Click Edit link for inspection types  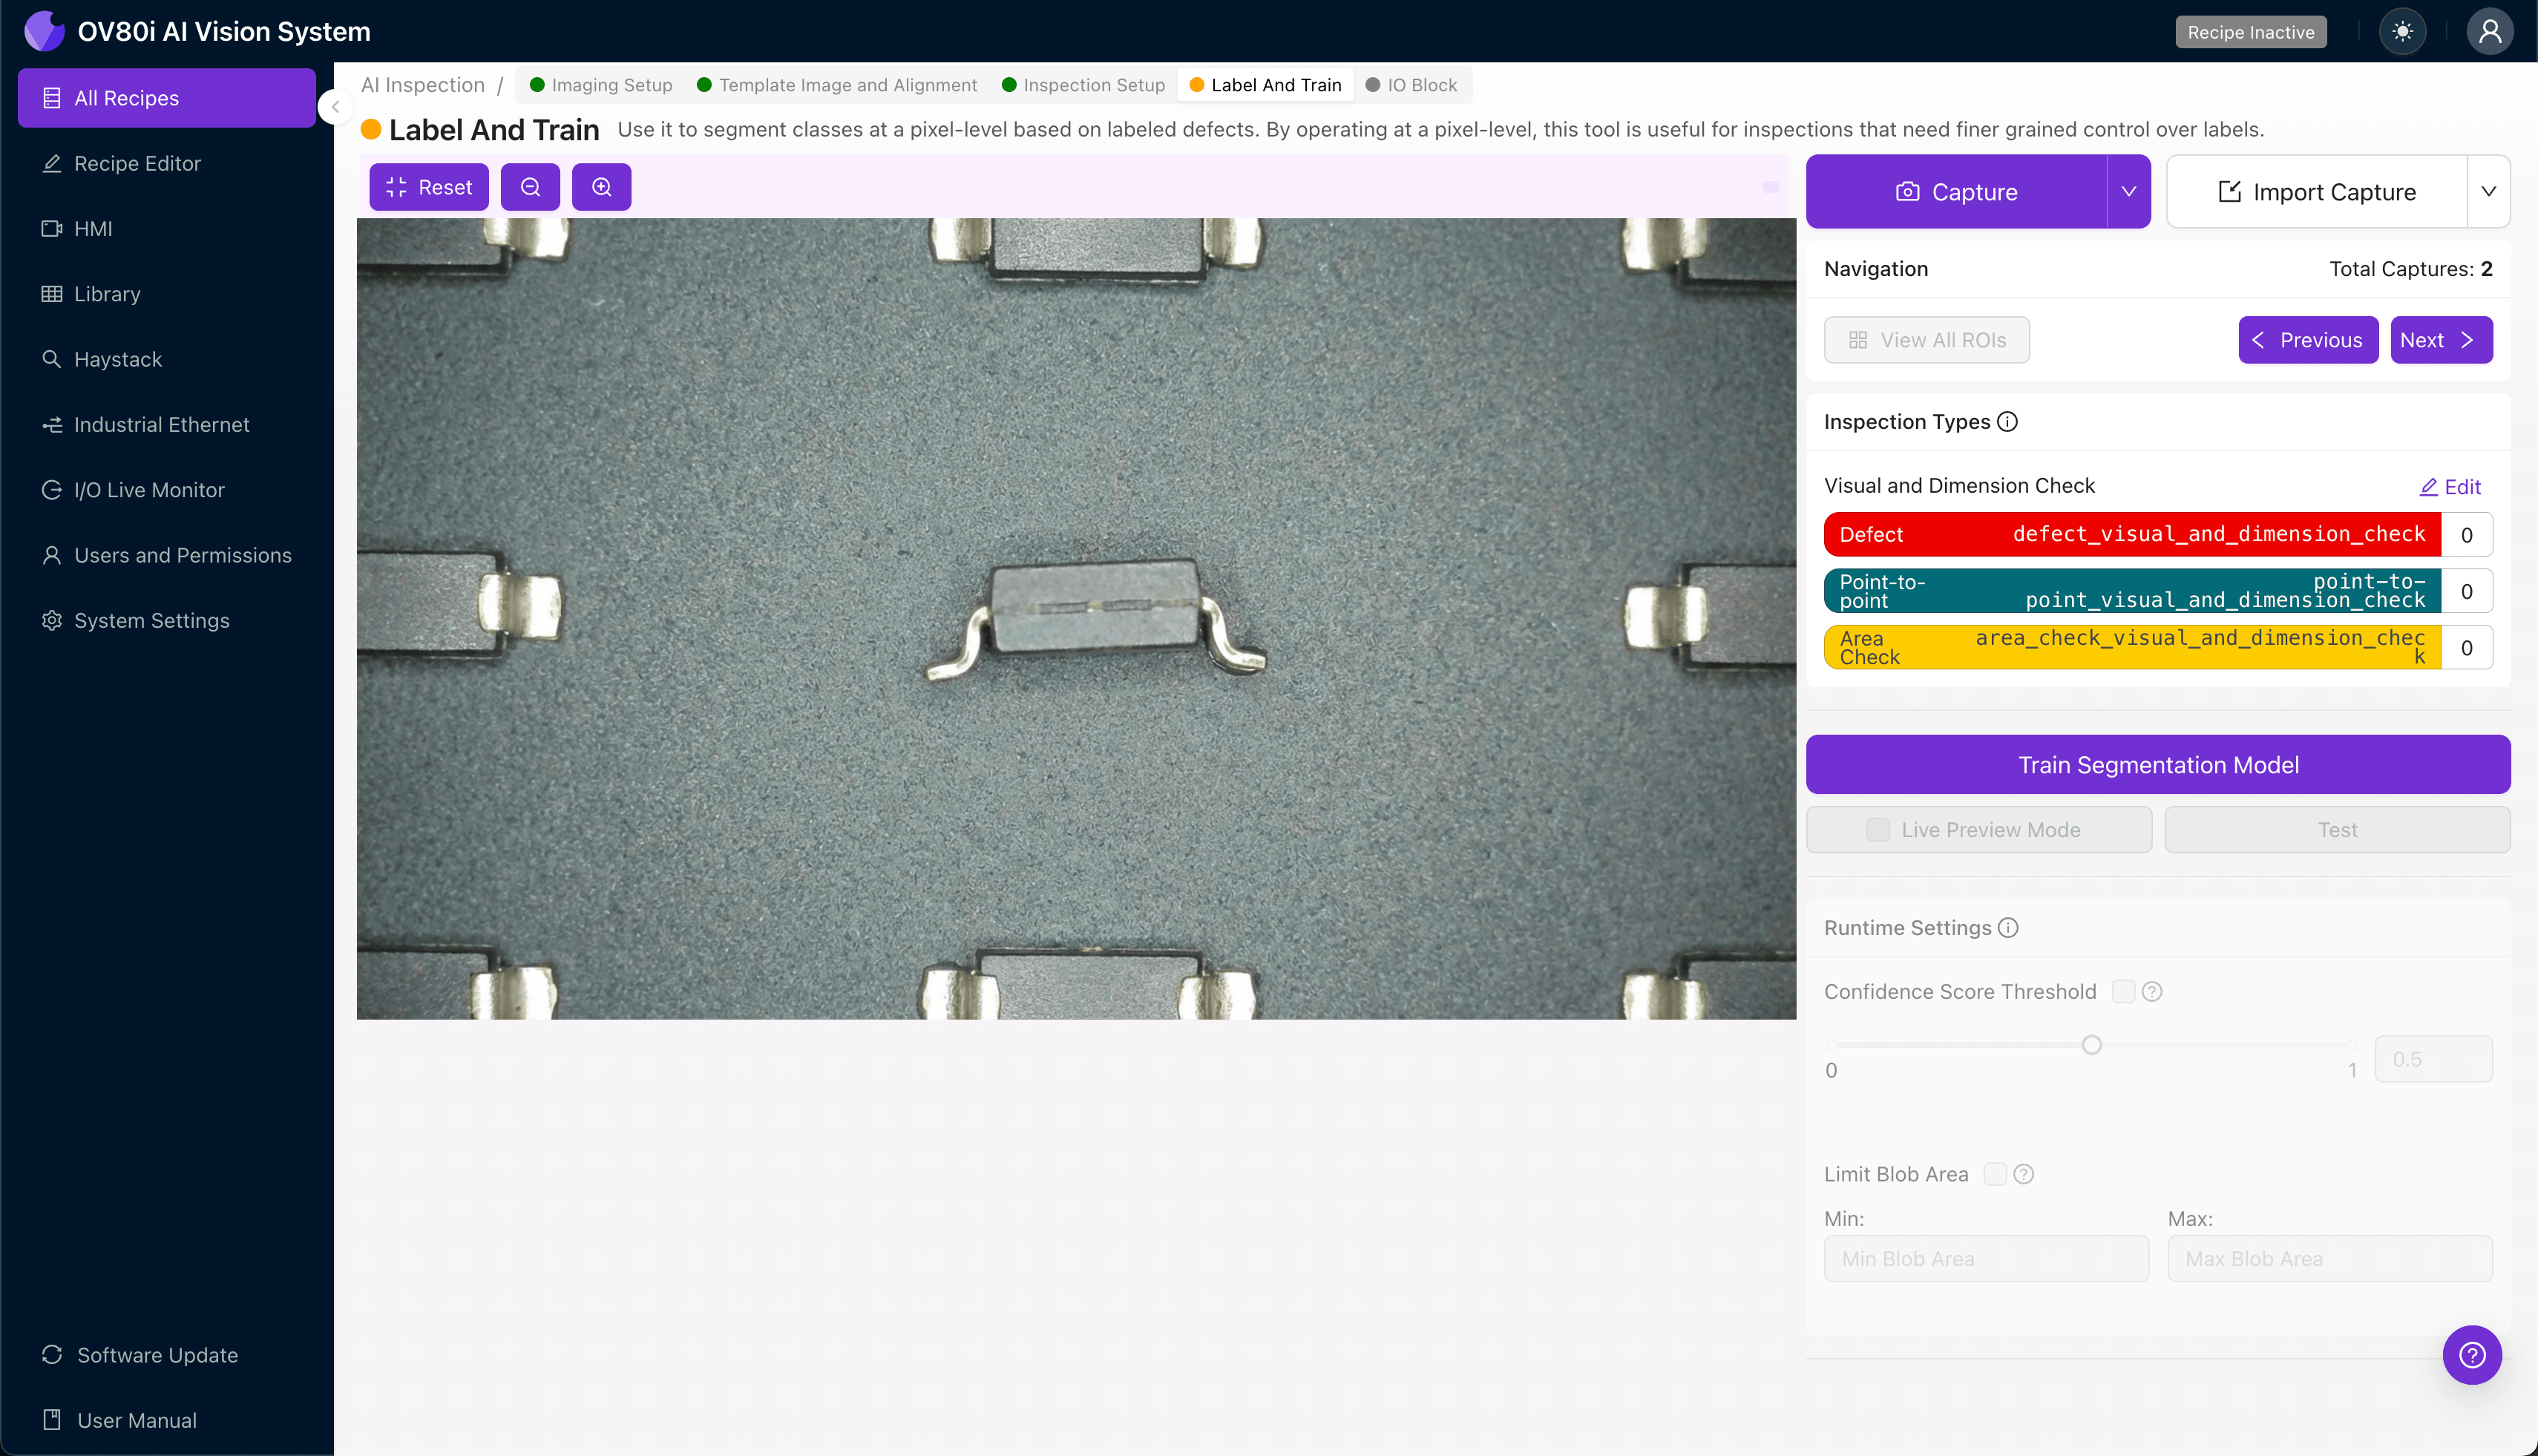(2450, 487)
